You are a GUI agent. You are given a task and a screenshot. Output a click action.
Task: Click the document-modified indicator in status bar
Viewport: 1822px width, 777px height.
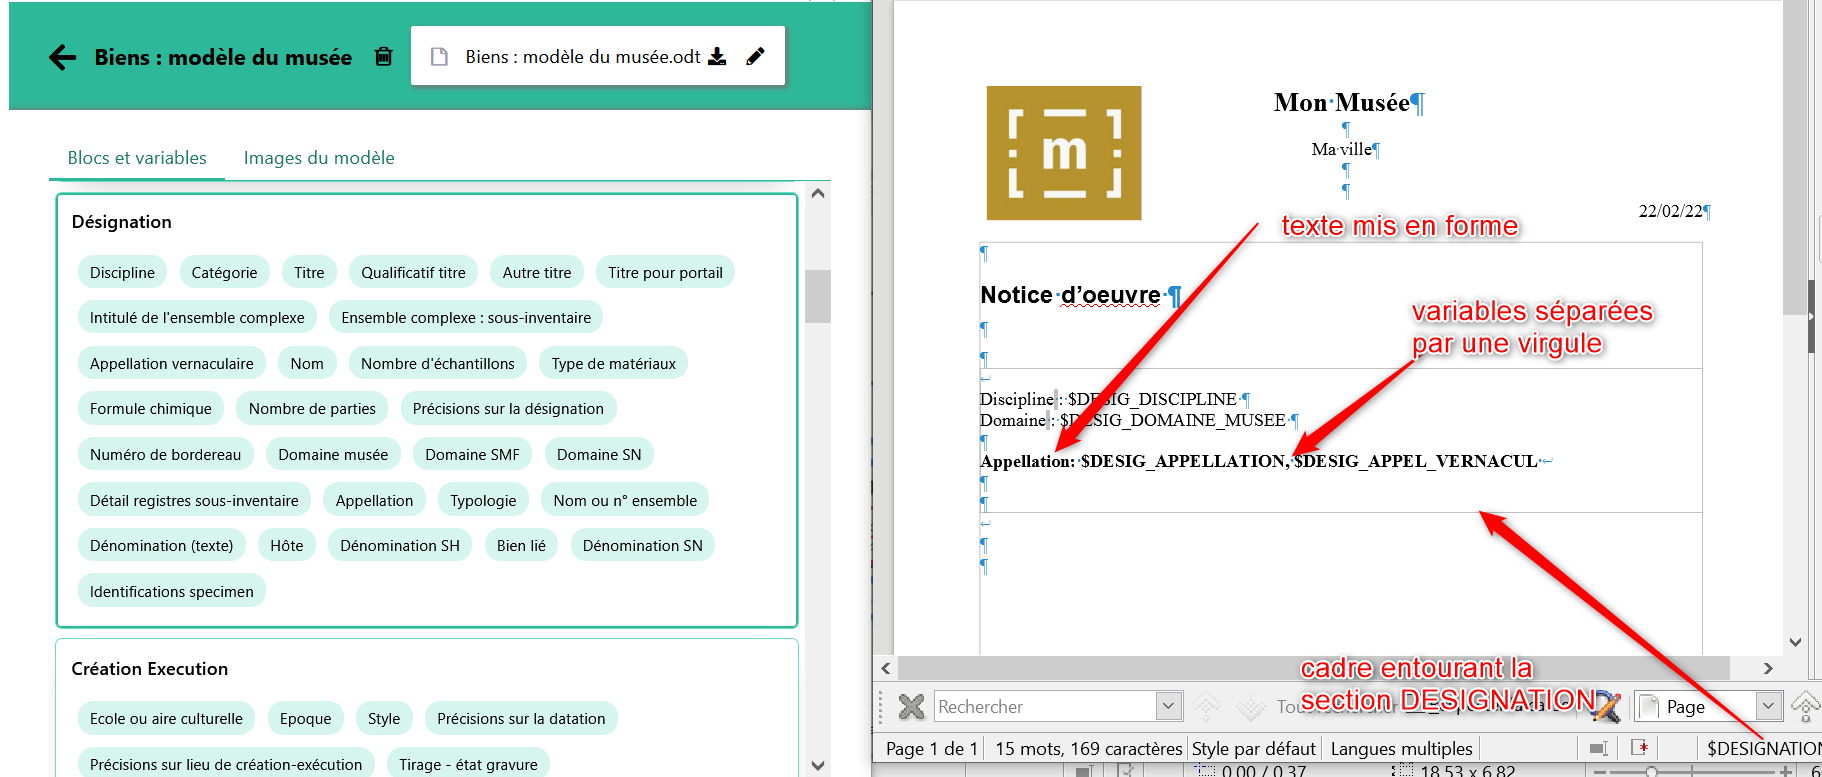tap(1639, 747)
